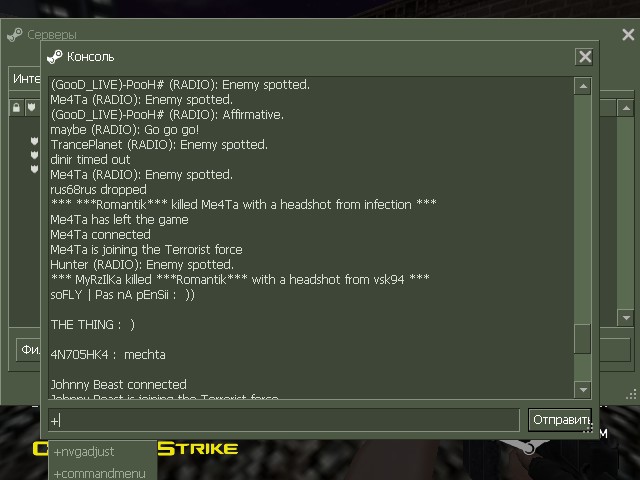The width and height of the screenshot is (640, 480).
Task: Click inside the console command input field
Action: pos(284,420)
